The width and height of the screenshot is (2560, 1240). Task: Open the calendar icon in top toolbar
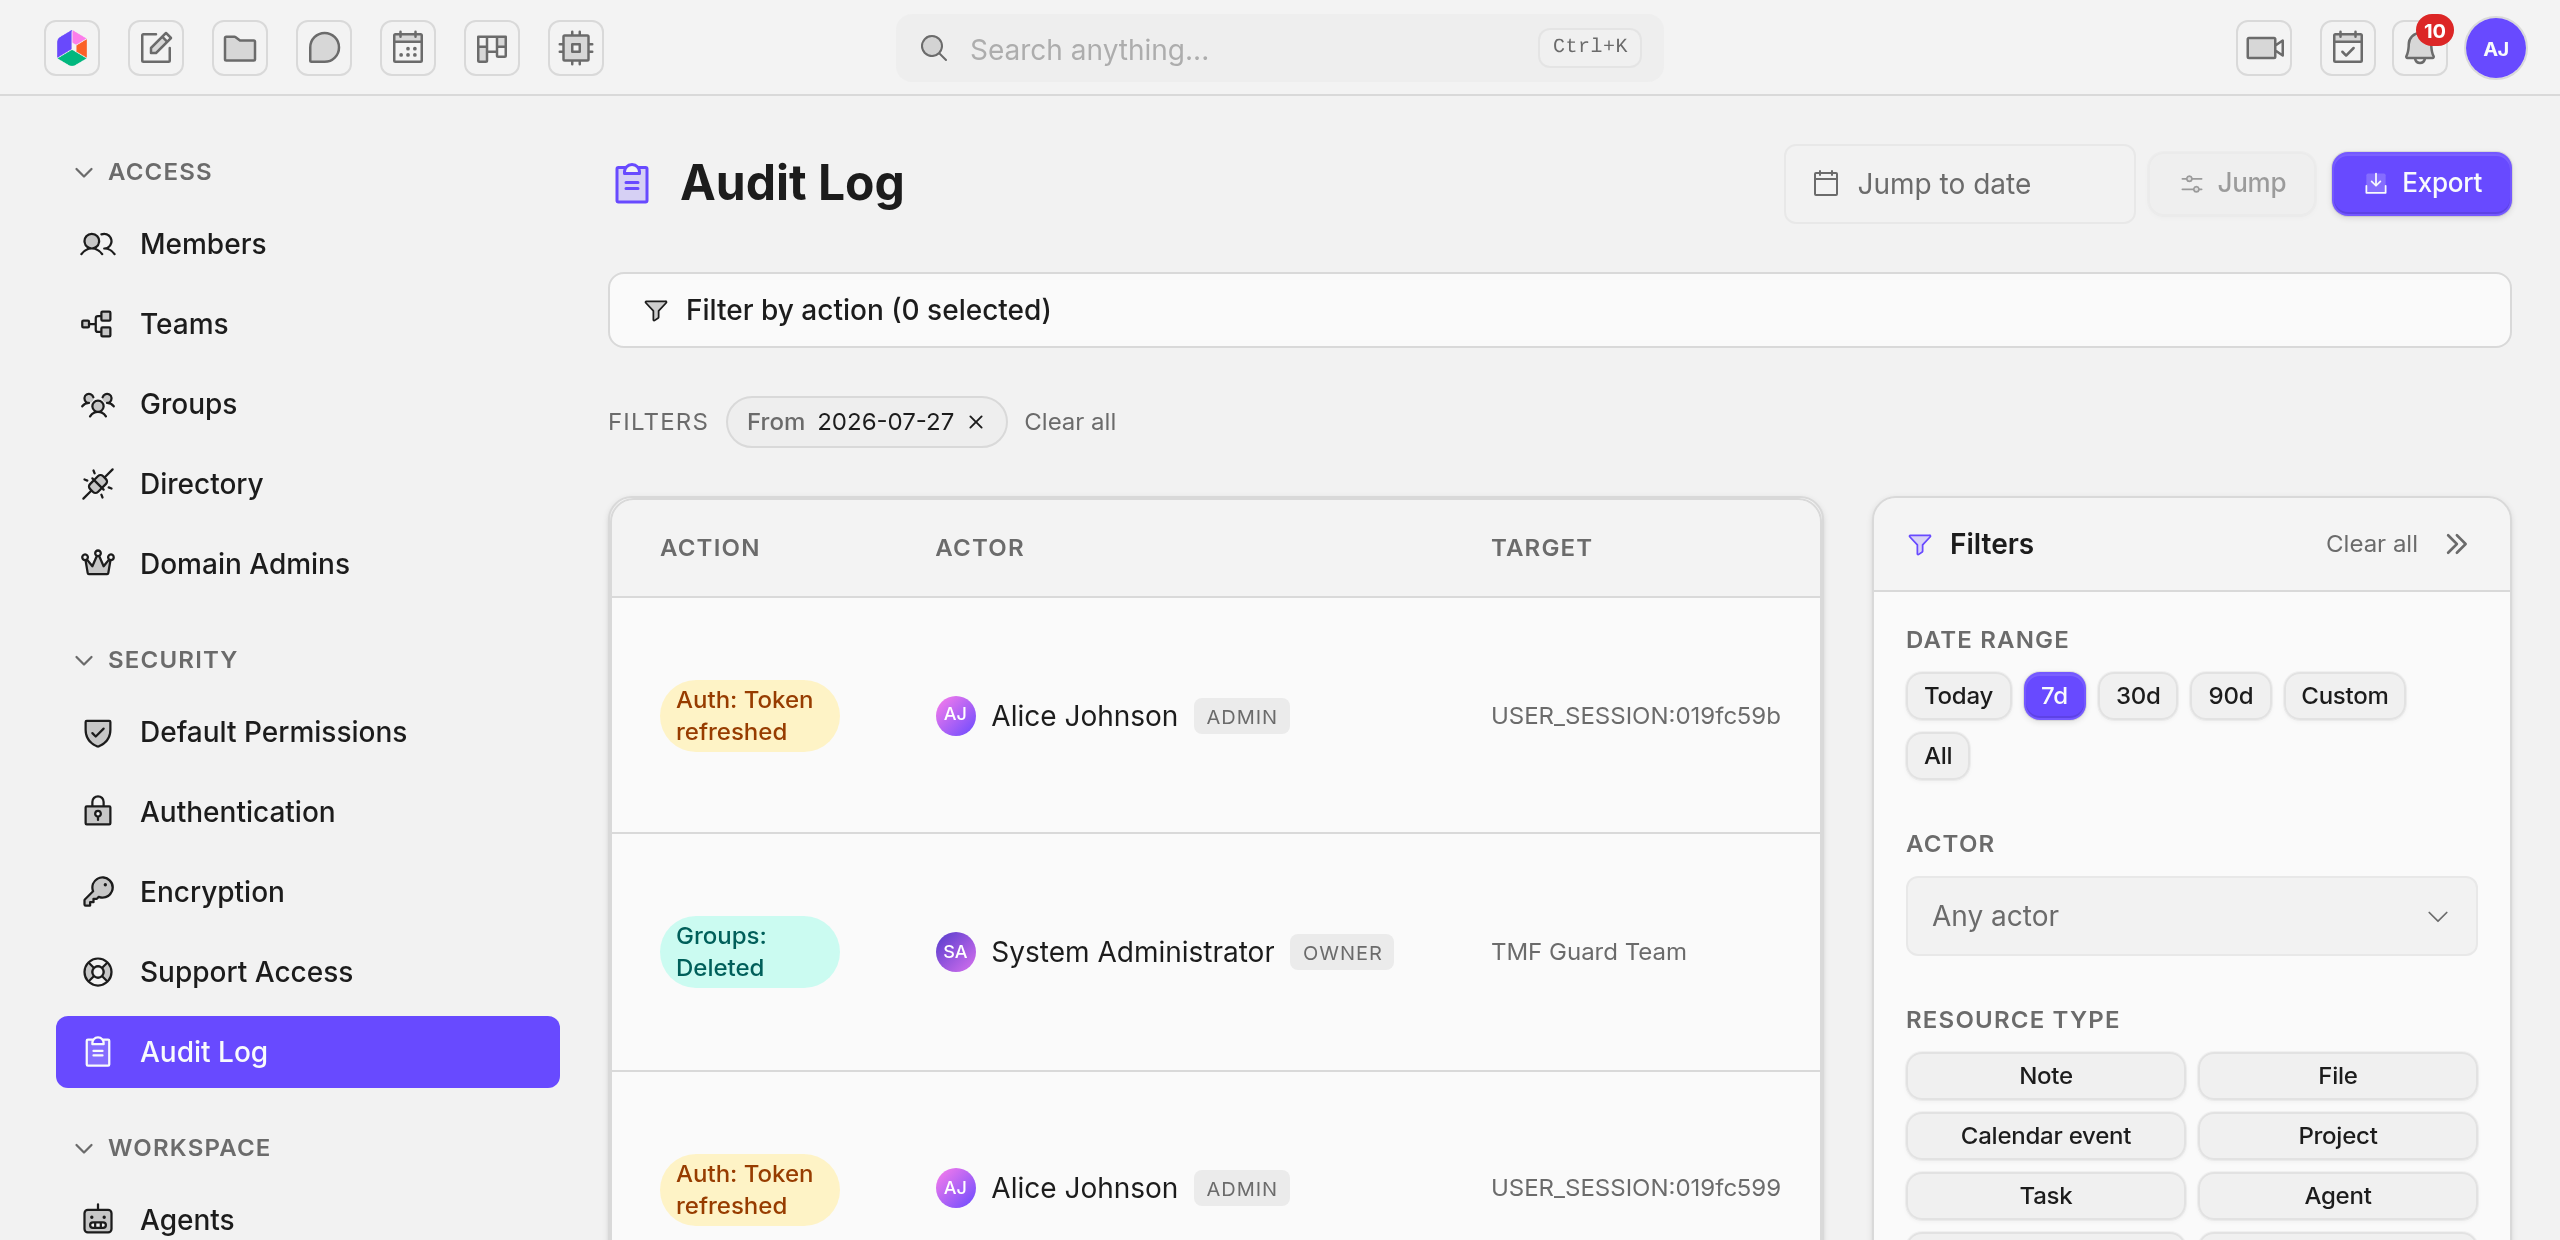point(408,48)
